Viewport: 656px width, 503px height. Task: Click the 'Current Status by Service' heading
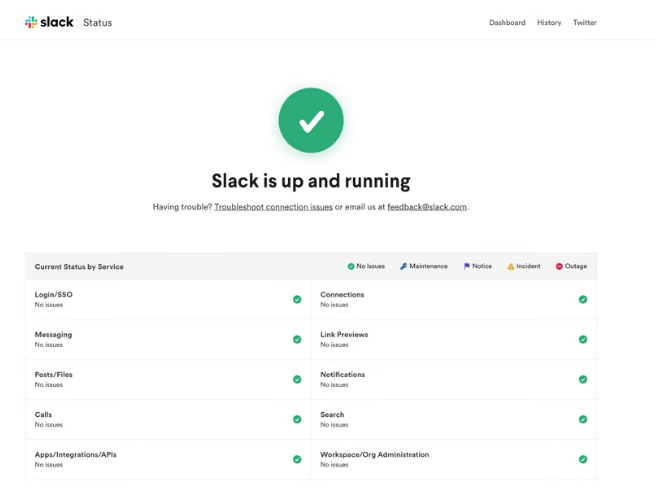(x=79, y=267)
